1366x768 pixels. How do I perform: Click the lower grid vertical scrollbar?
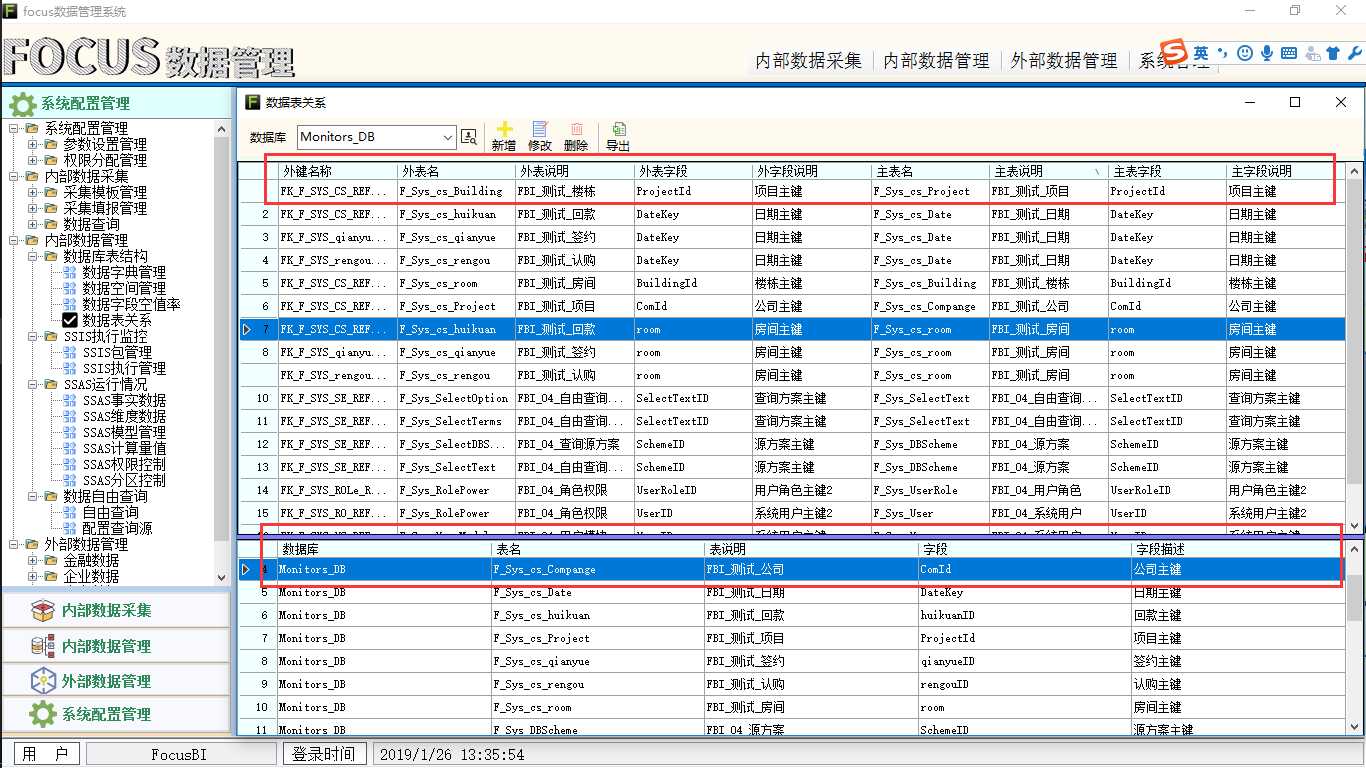1355,638
